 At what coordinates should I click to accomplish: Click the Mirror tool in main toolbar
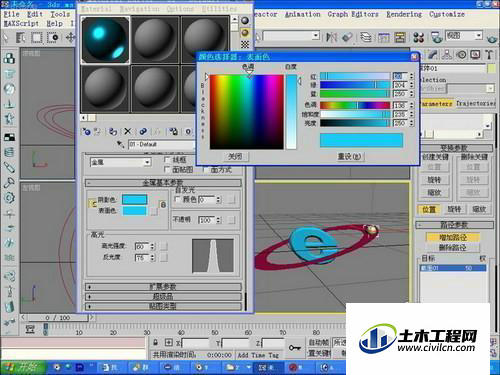coord(331,37)
